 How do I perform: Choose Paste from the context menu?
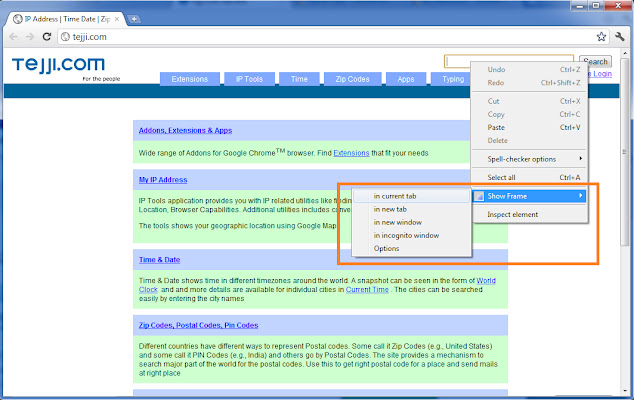click(529, 127)
